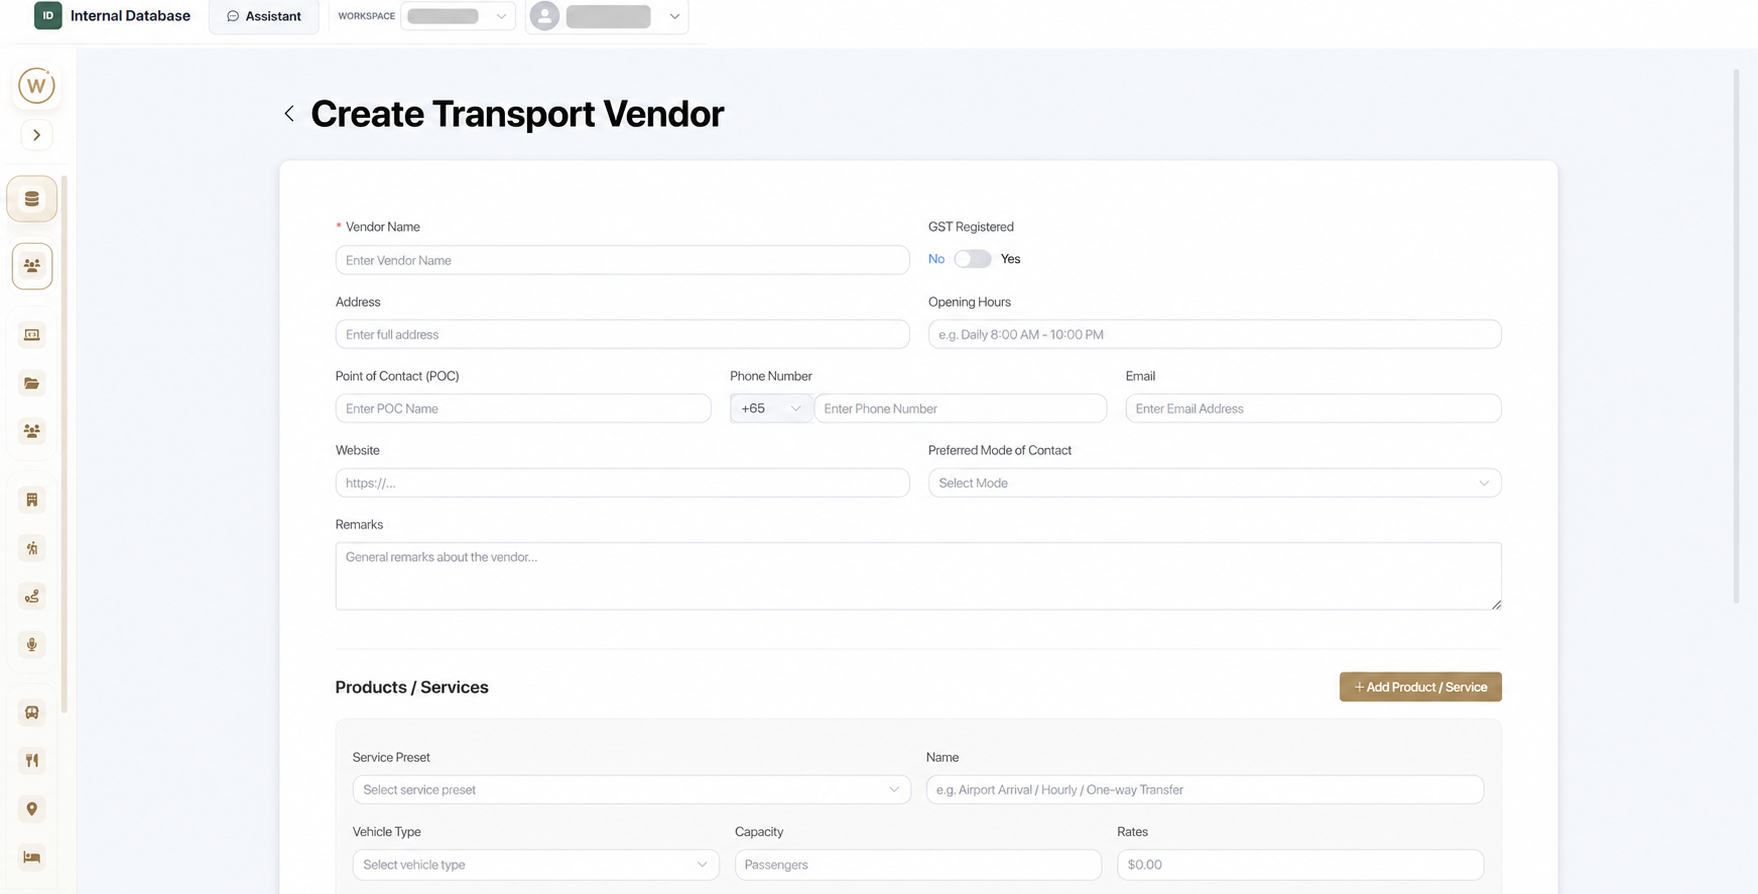Open the Vehicle Type dropdown
The image size is (1758, 894).
point(536,865)
